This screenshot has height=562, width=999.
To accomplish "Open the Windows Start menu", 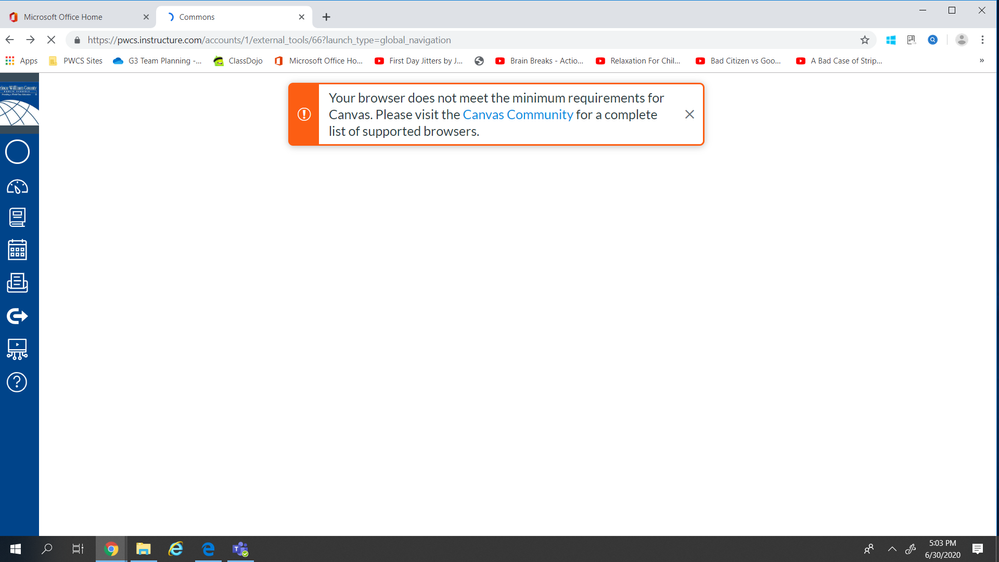I will tap(15, 549).
